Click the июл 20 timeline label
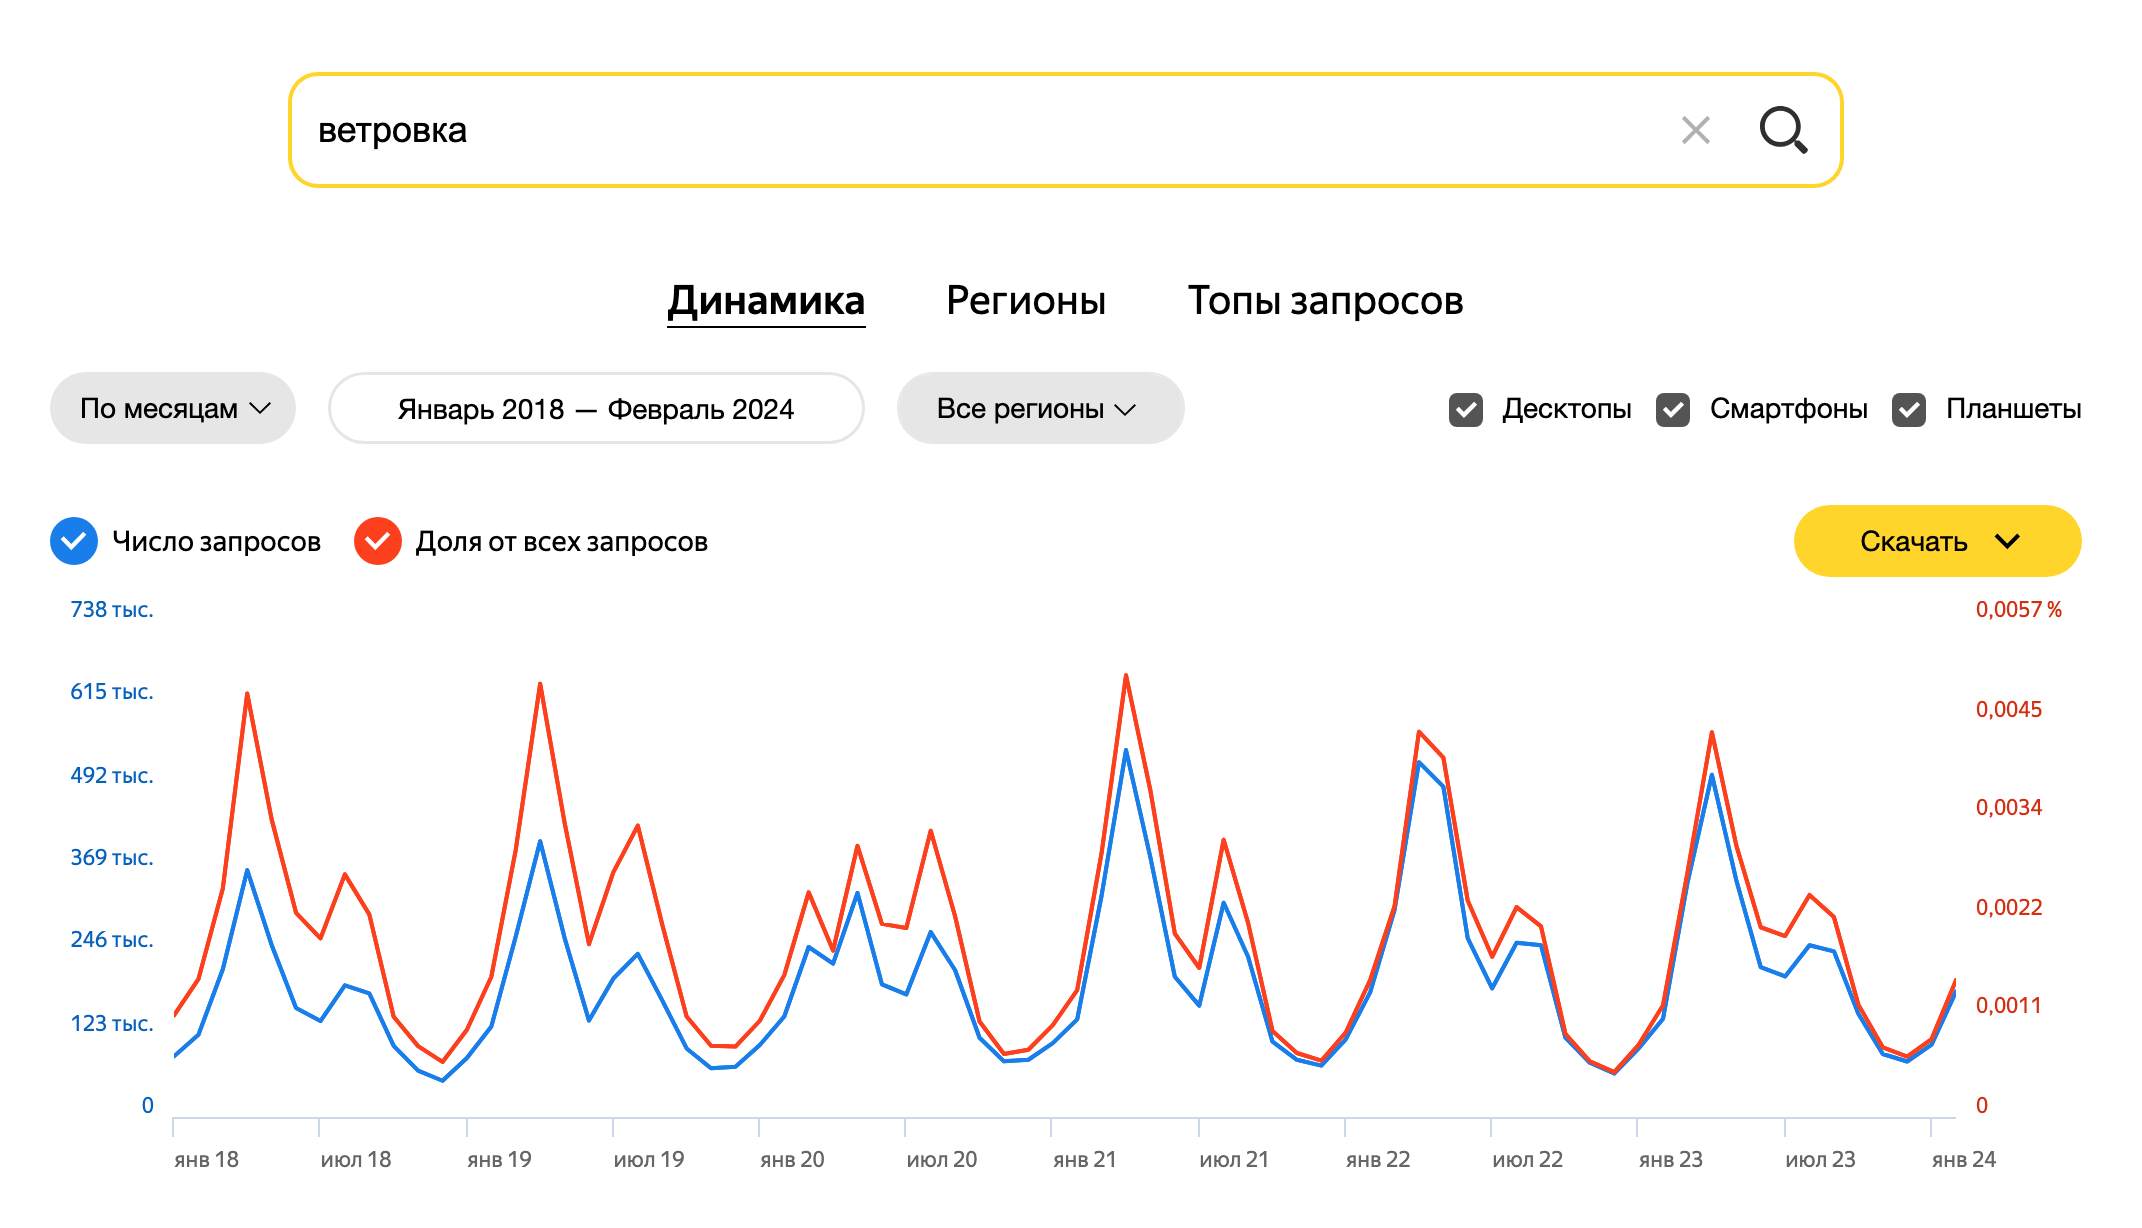This screenshot has height=1228, width=2142. click(x=942, y=1159)
